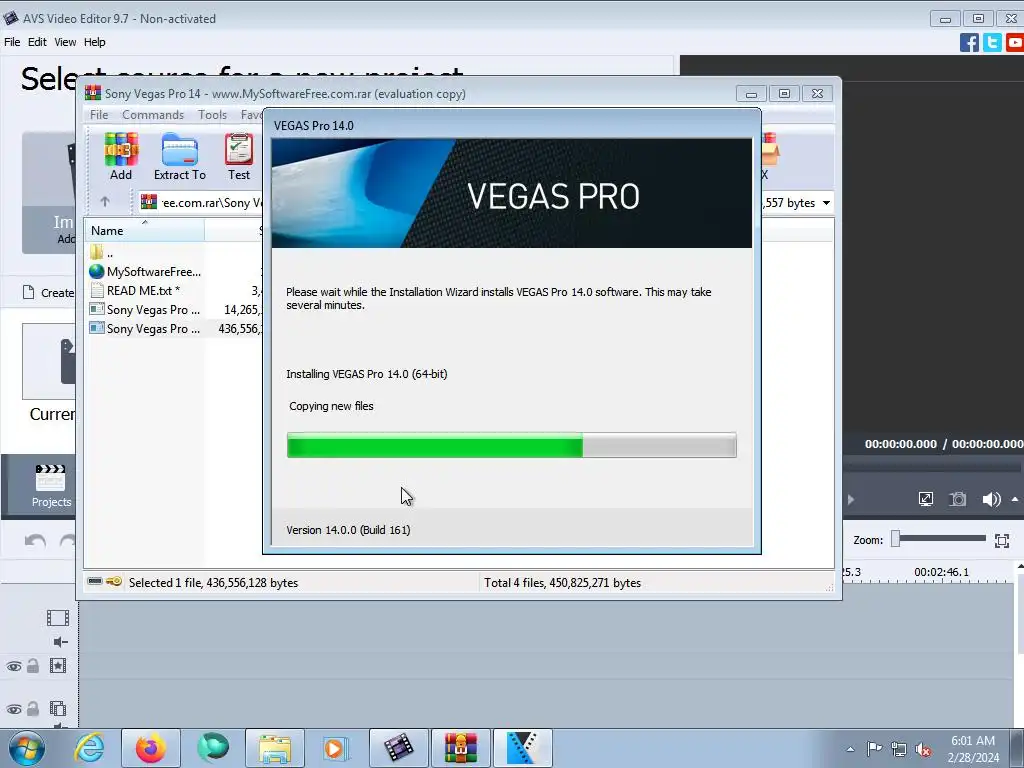
Task: Expand the volume arrow next to speaker icon
Action: 1014,499
